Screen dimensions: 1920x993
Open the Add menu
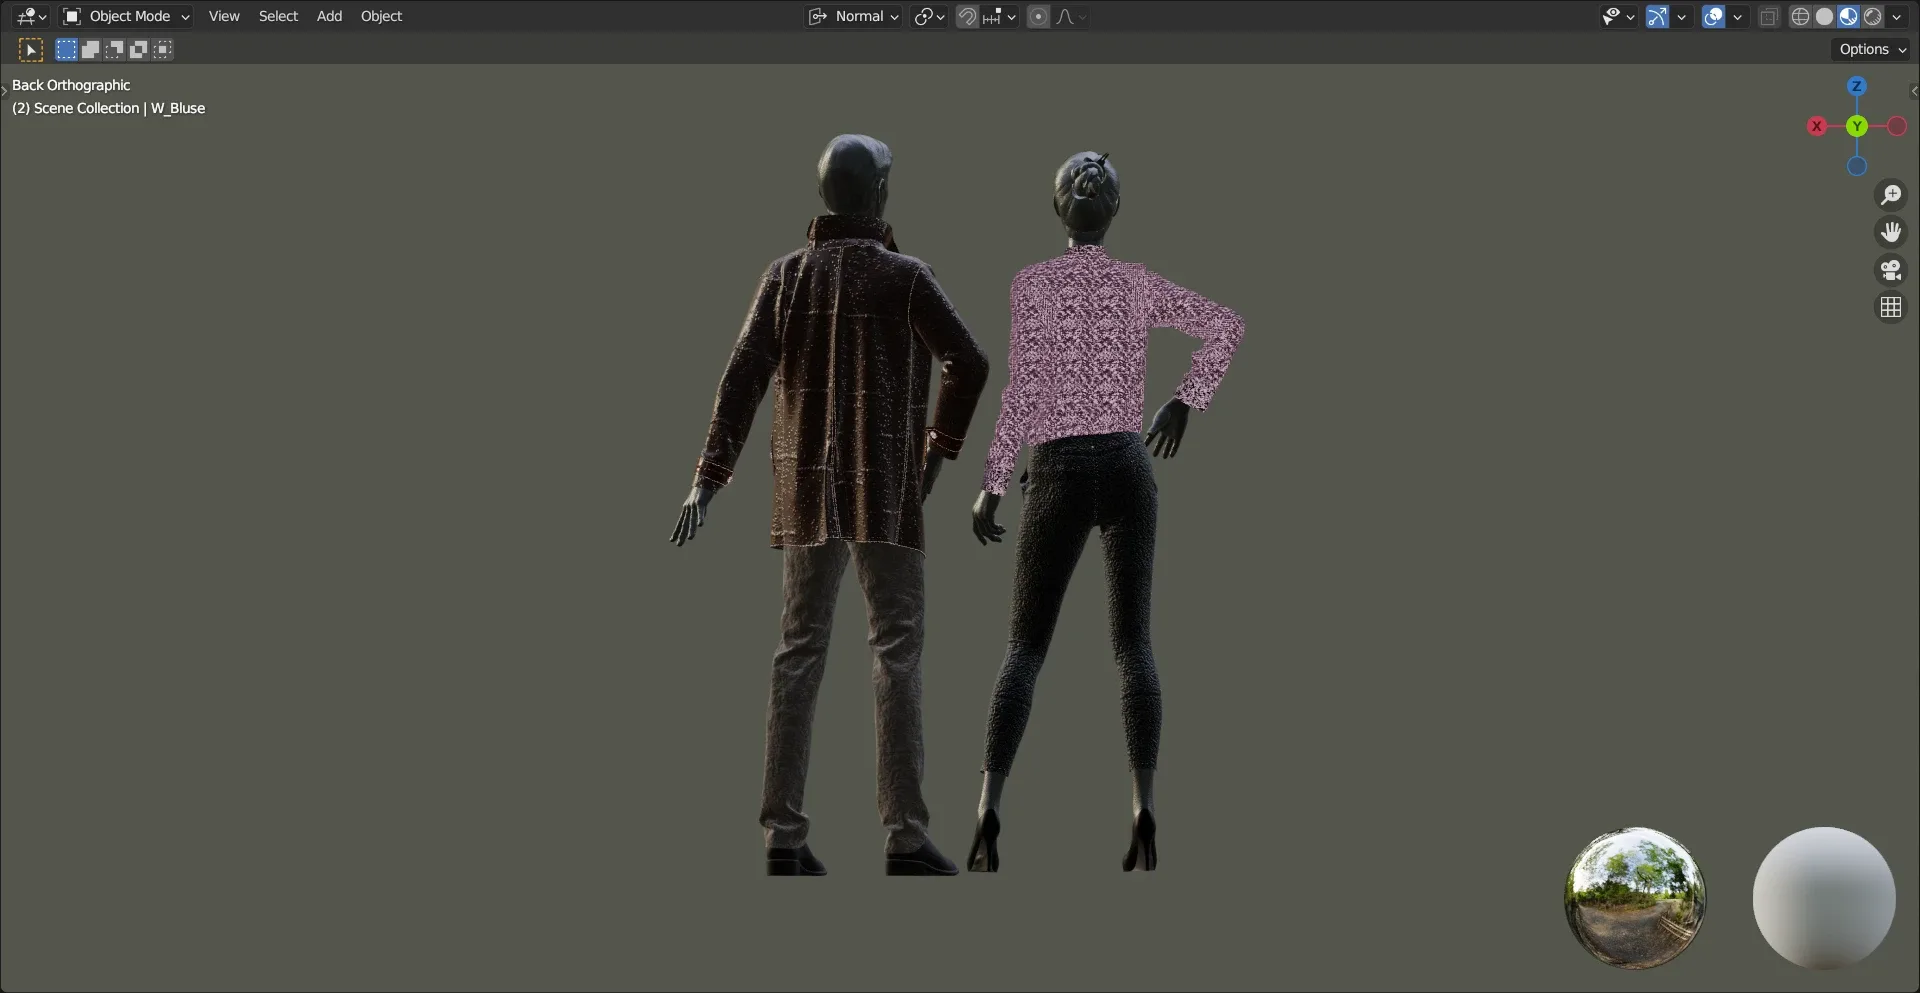point(329,16)
